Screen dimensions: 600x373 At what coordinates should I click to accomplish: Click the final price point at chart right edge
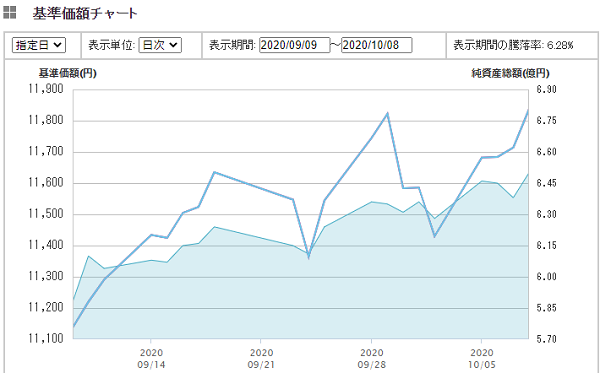coord(528,111)
